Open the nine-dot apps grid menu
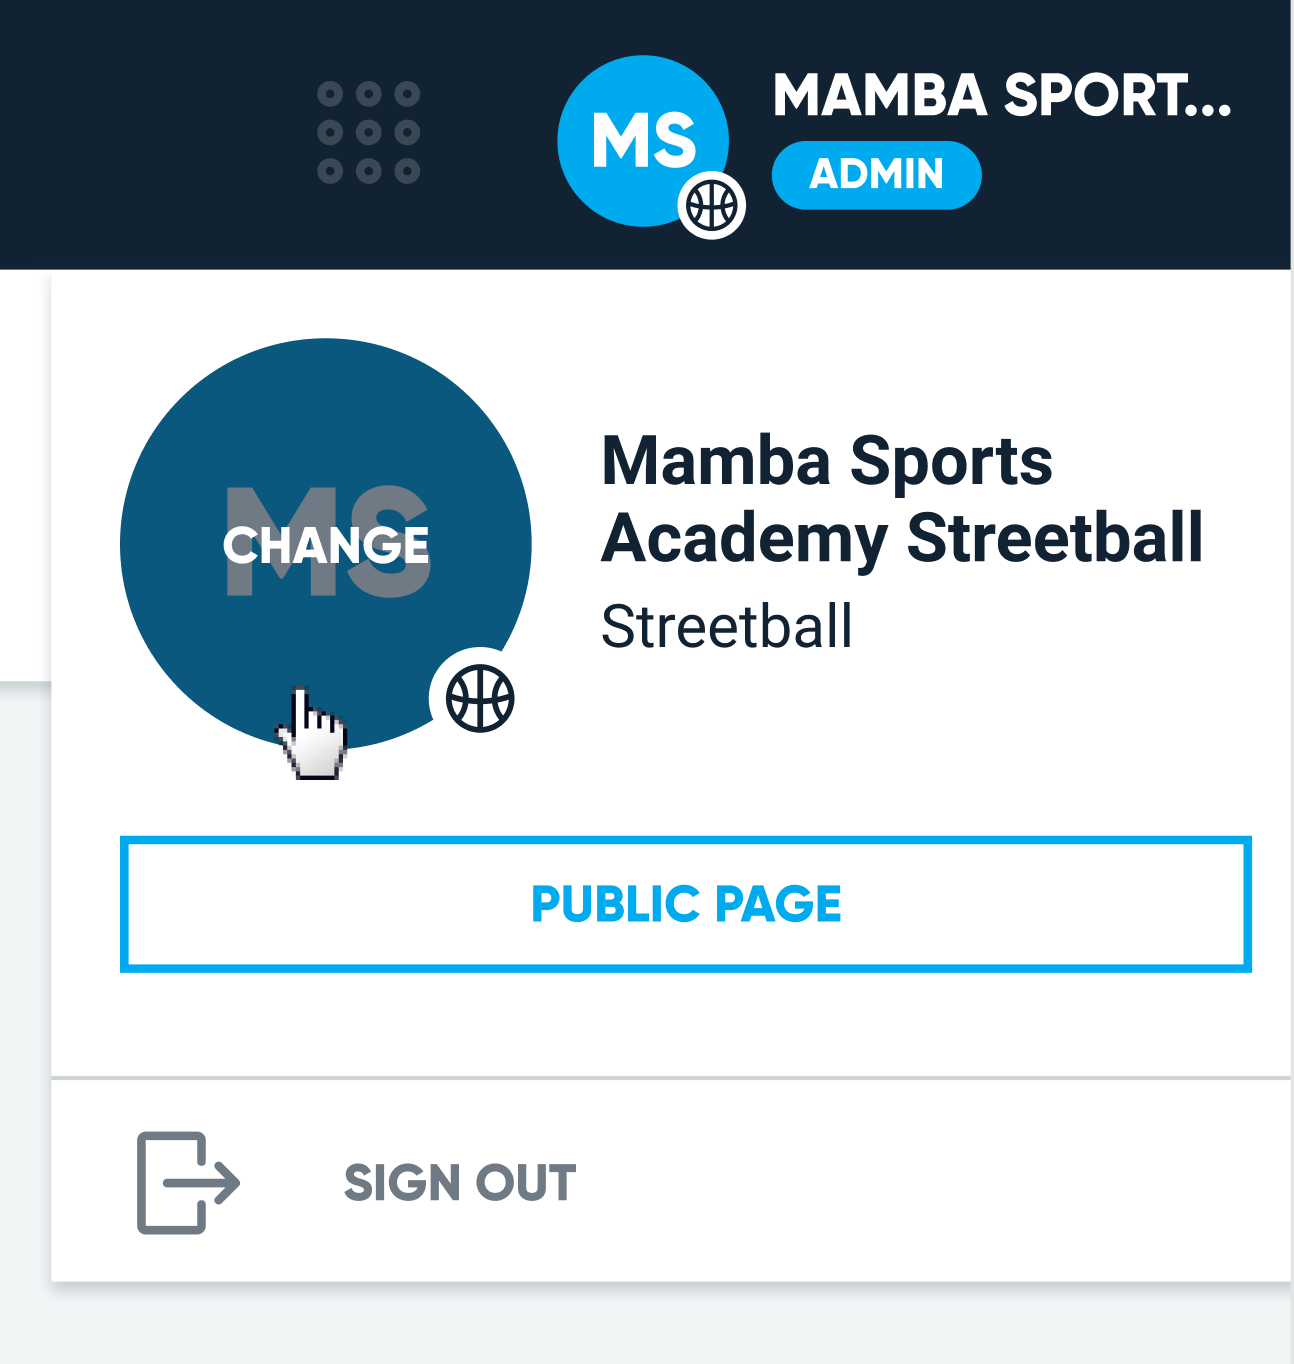The height and width of the screenshot is (1364, 1294). (368, 132)
